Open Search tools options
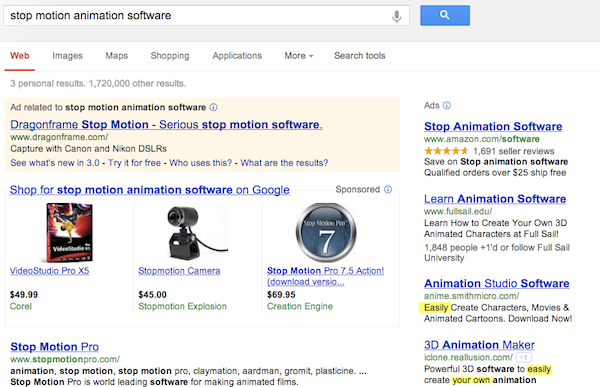 point(360,56)
